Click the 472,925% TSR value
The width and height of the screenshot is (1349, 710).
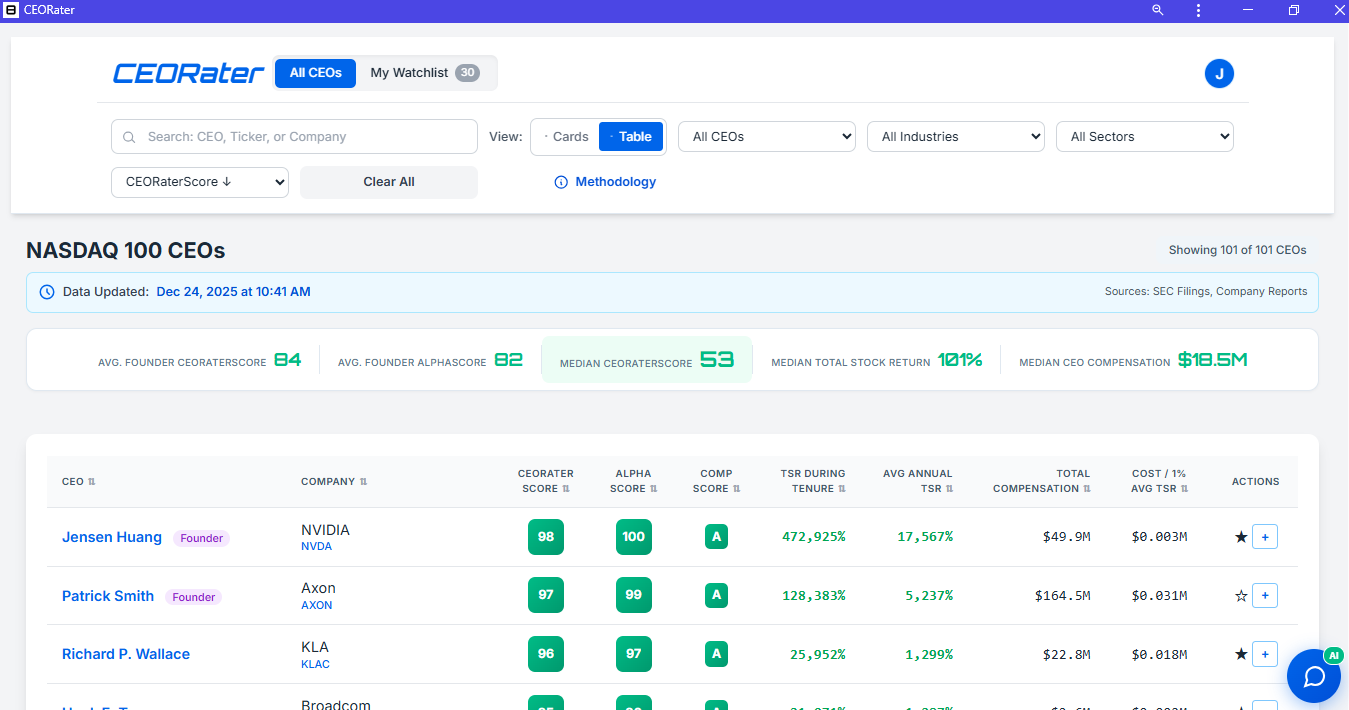813,537
